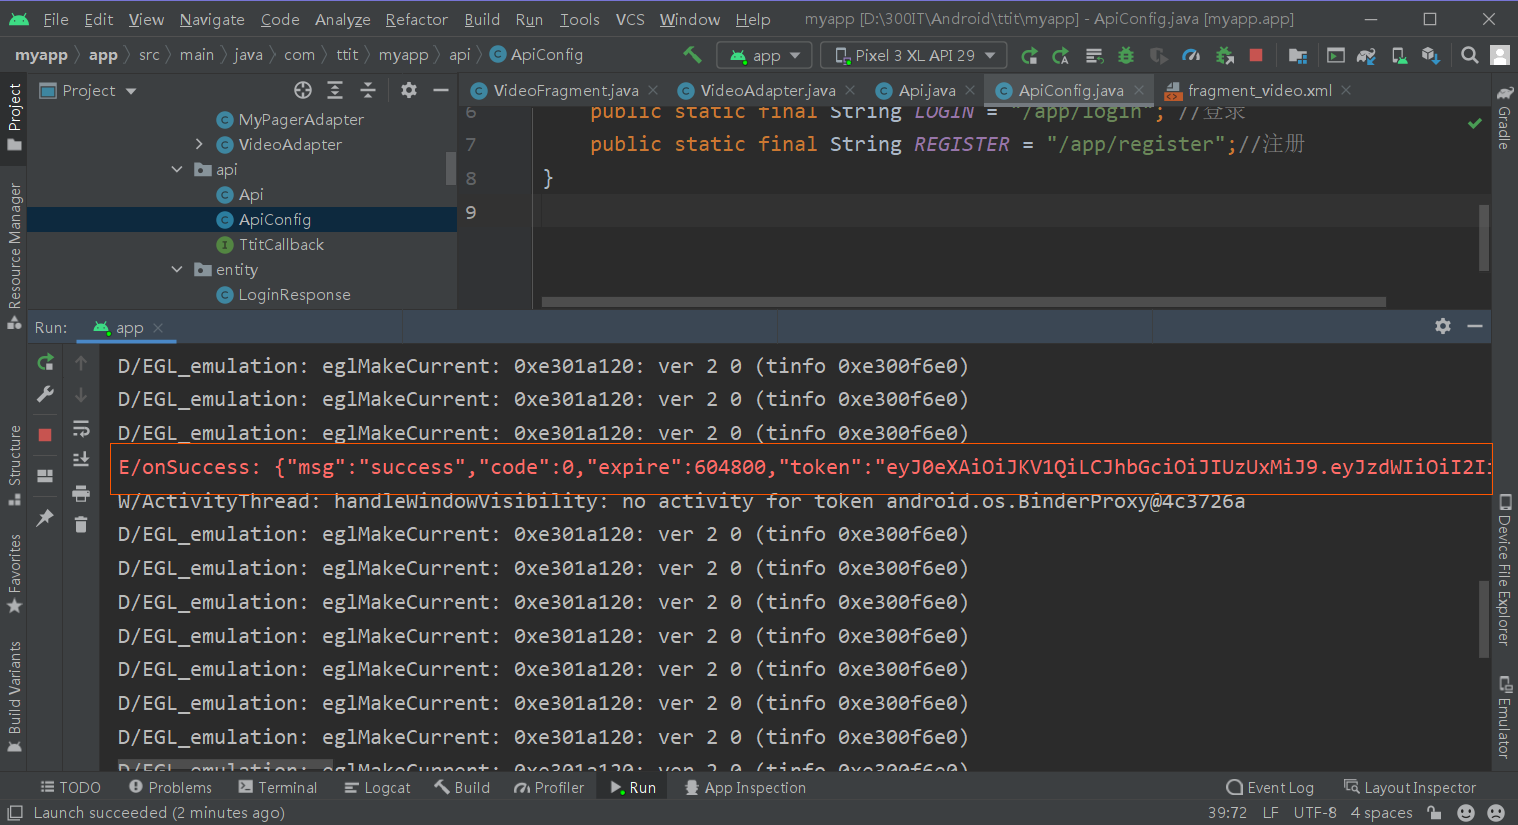Click the Debug app bug icon
The image size is (1518, 825).
(1126, 55)
